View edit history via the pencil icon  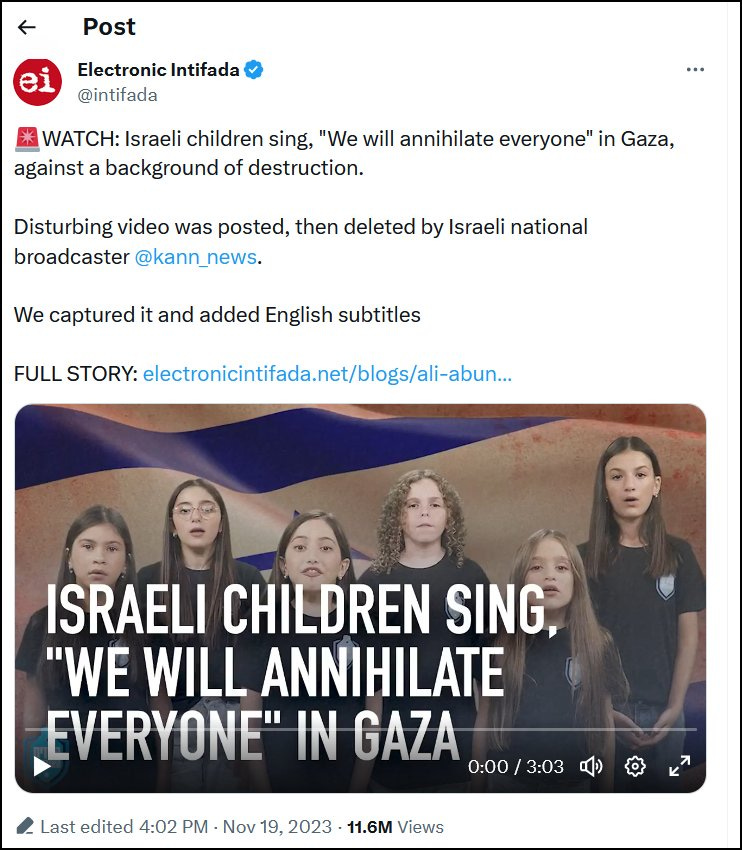25,826
